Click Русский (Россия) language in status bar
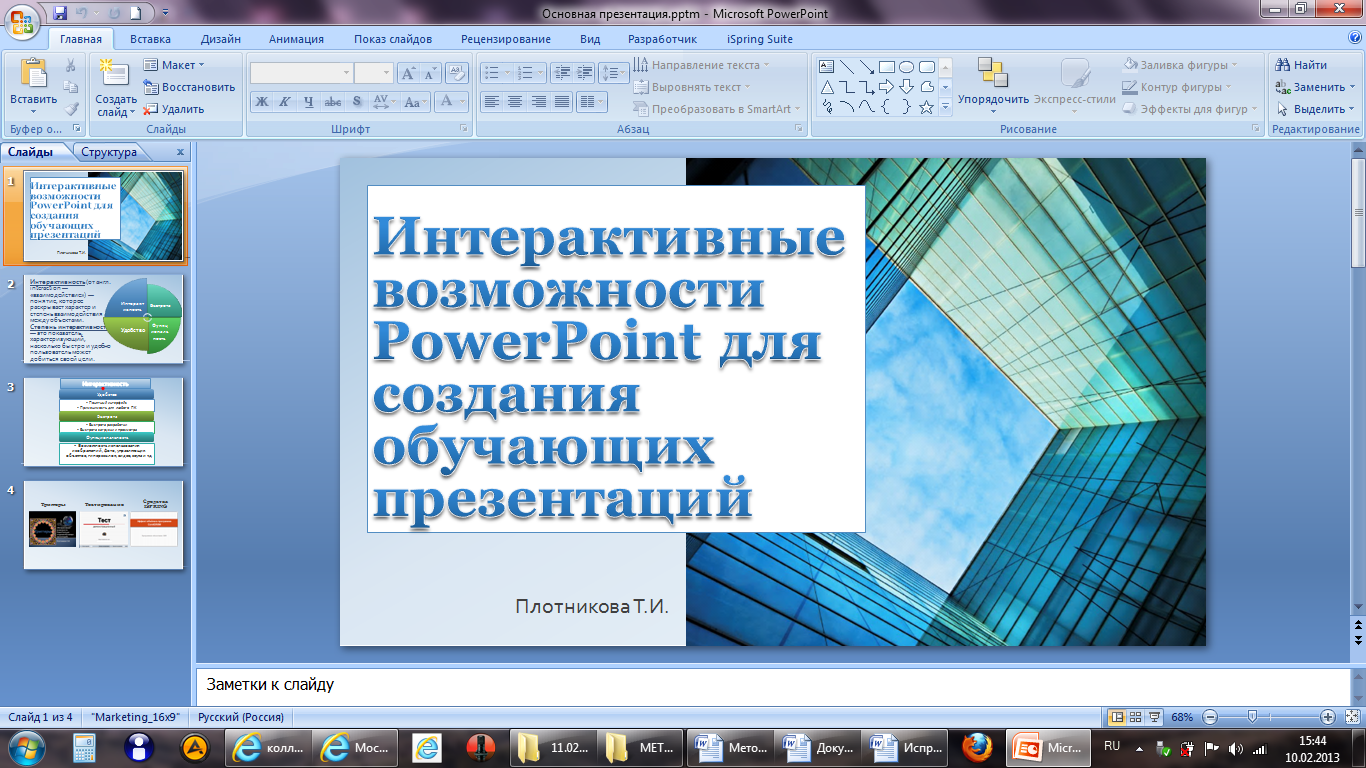Screen dimensions: 1366x768 pos(241,717)
